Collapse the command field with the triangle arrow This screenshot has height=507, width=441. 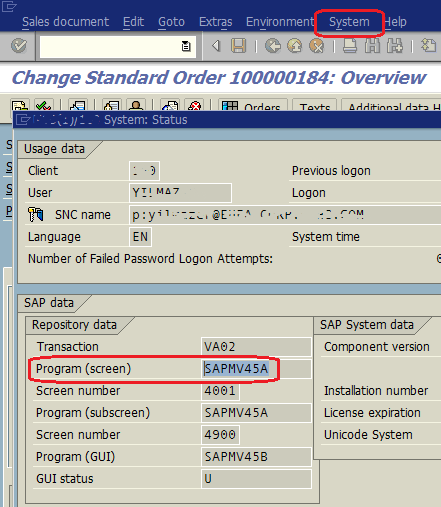[x=216, y=46]
